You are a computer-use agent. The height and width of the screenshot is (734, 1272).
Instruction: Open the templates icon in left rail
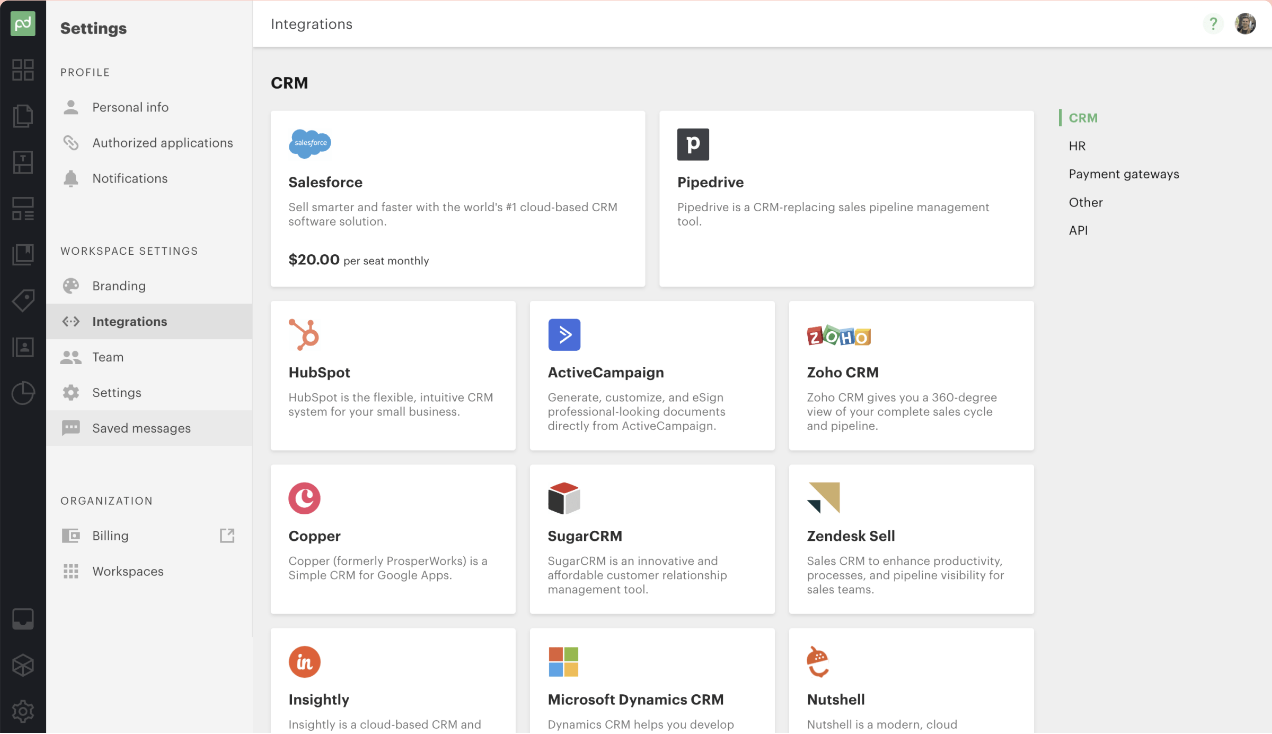(23, 162)
